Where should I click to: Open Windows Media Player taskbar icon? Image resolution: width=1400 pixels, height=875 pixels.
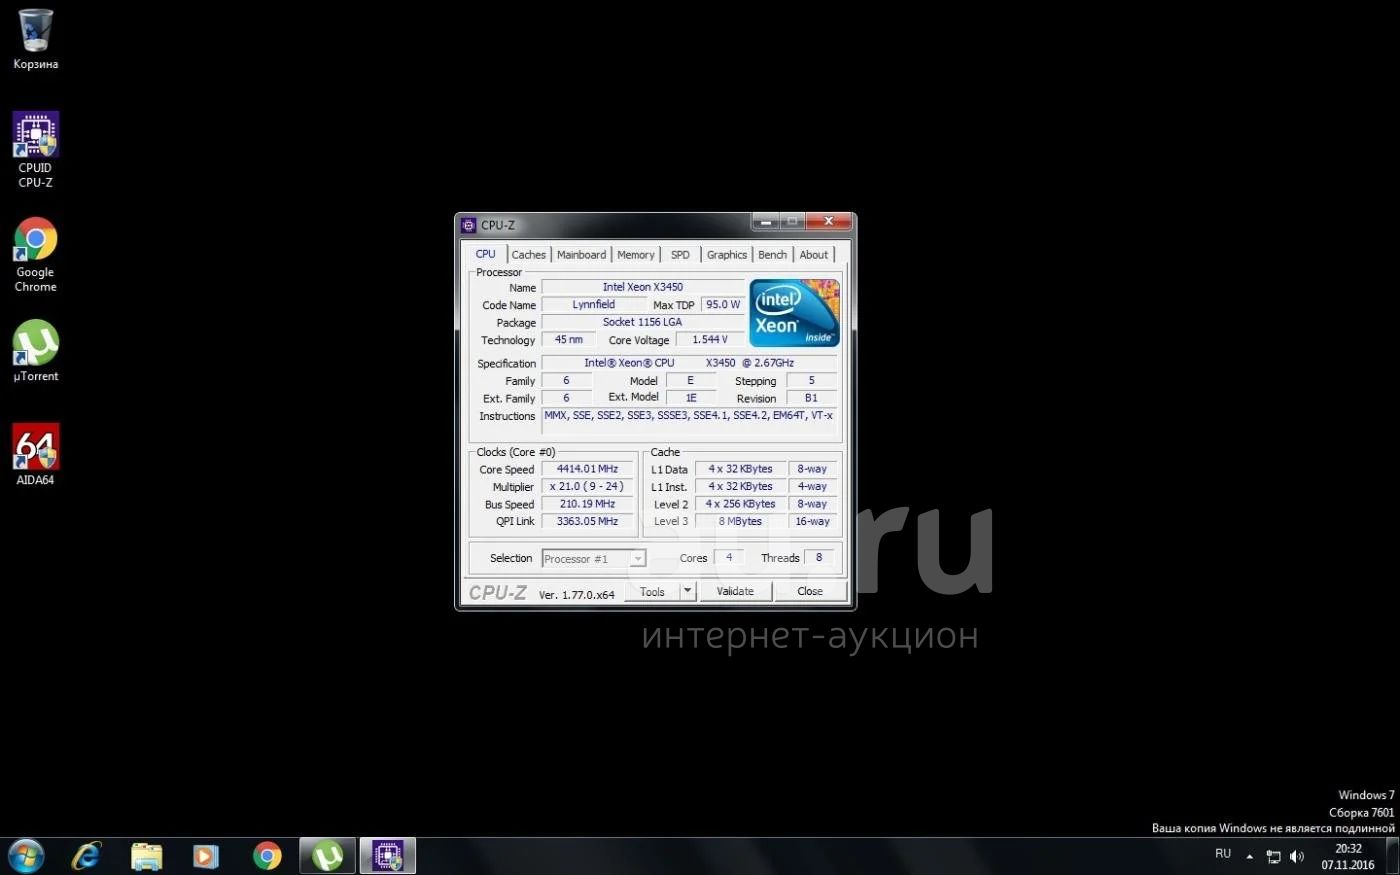(x=206, y=856)
